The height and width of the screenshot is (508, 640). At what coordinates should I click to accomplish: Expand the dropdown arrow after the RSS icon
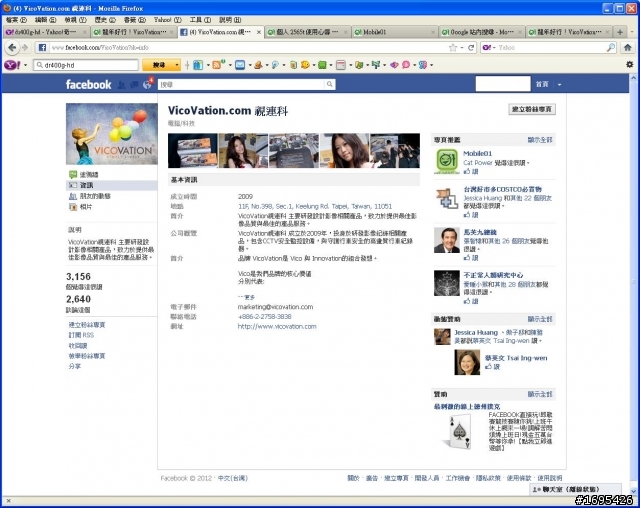click(230, 65)
